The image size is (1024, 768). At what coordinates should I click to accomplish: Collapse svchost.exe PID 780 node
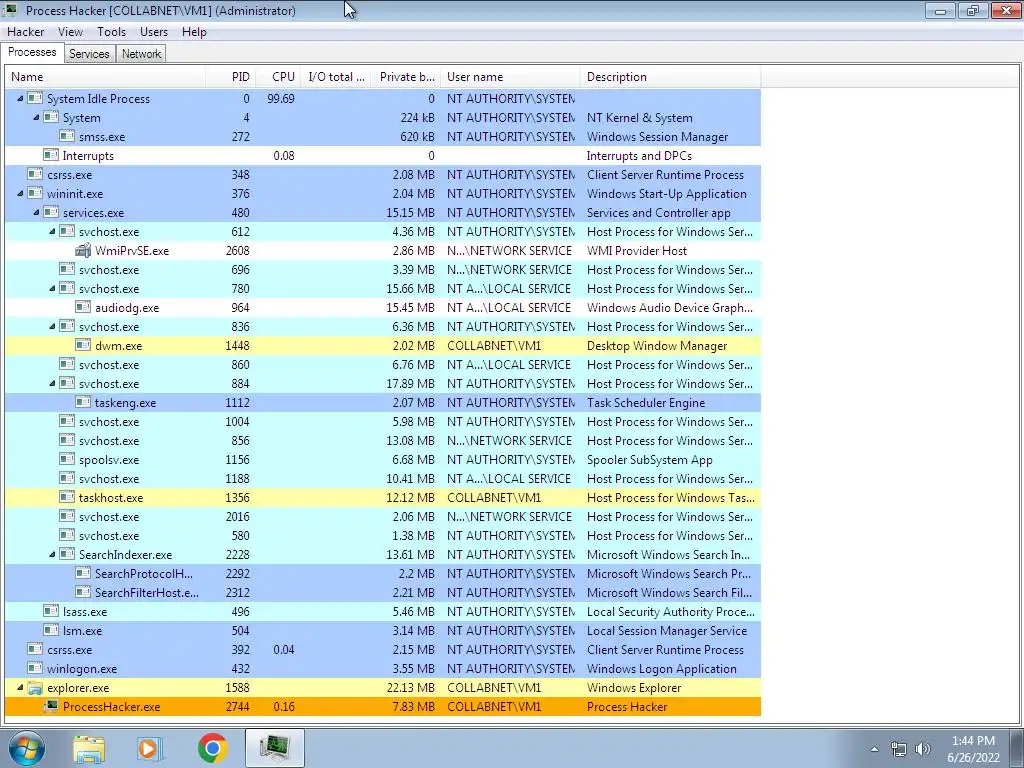pyautogui.click(x=52, y=289)
